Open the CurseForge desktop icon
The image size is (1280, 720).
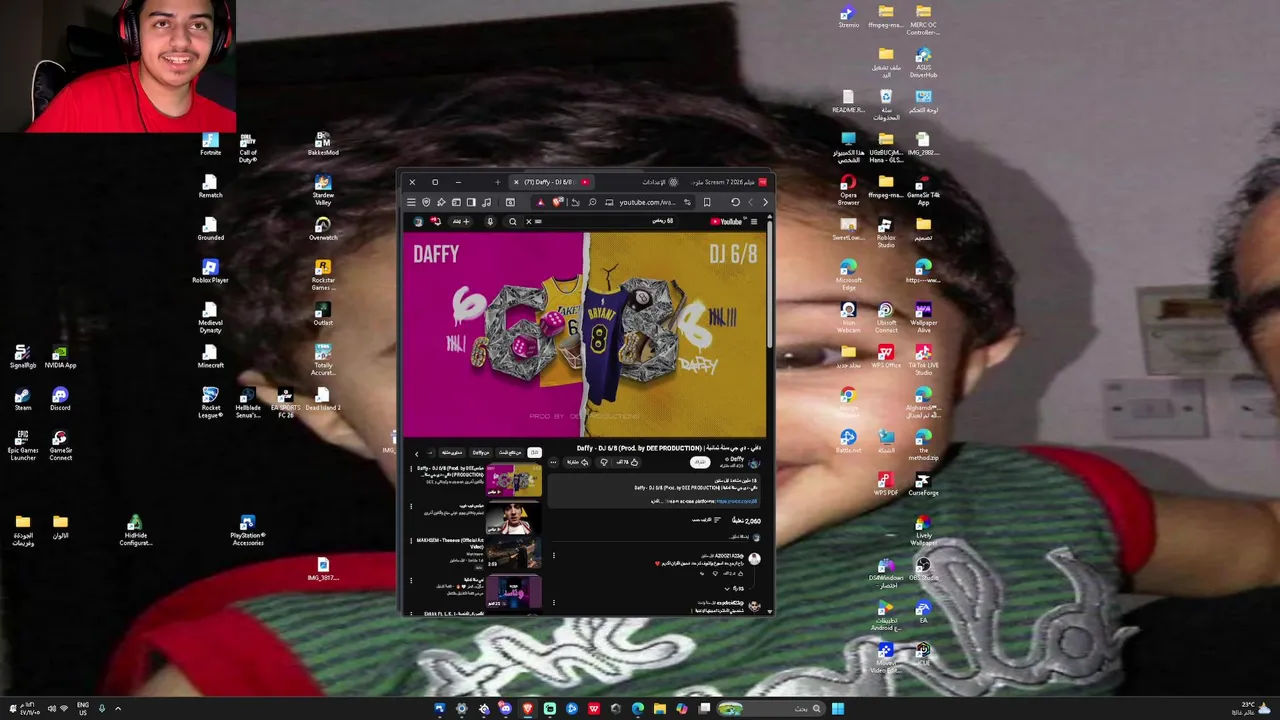[923, 484]
